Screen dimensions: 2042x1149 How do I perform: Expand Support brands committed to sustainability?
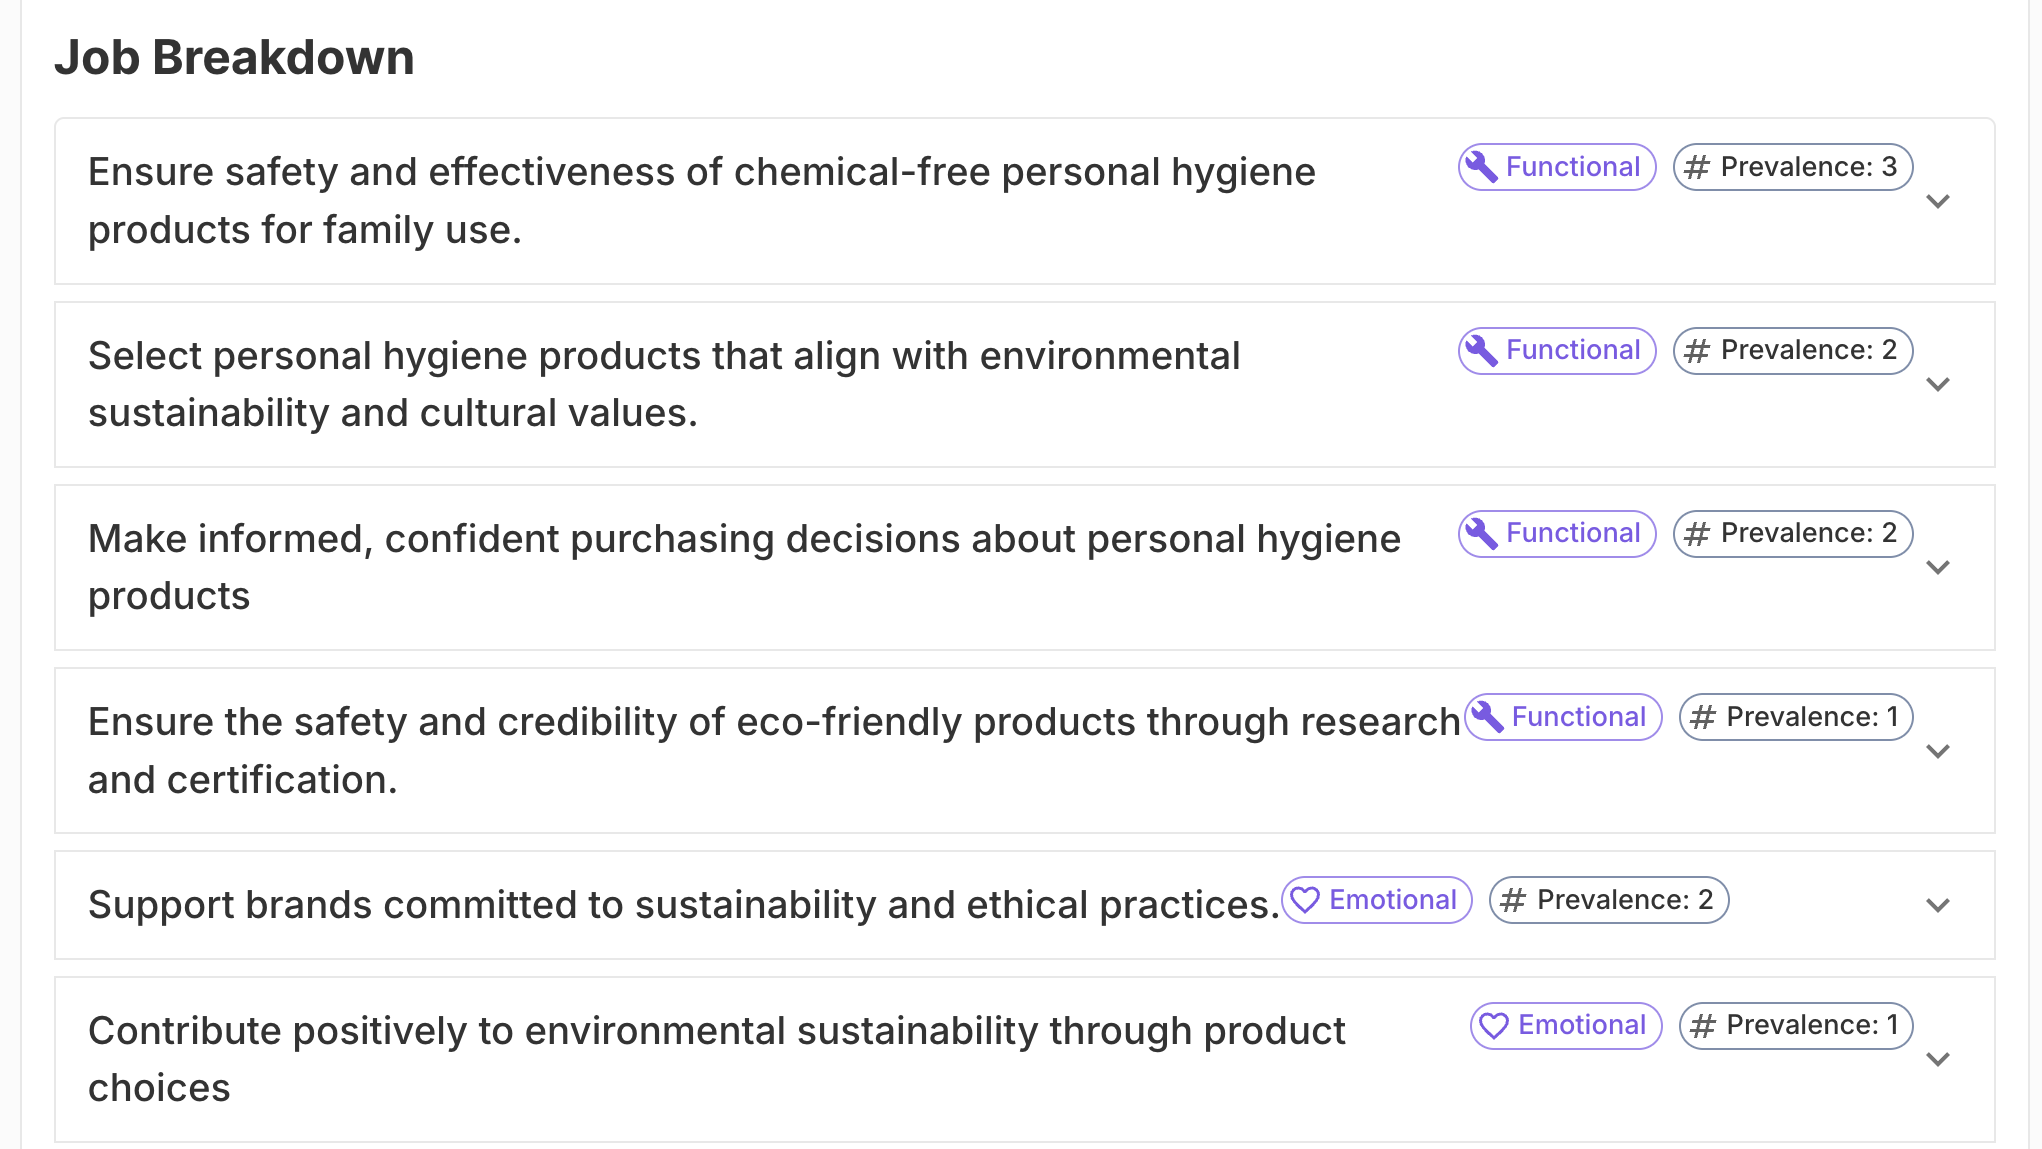click(1938, 906)
